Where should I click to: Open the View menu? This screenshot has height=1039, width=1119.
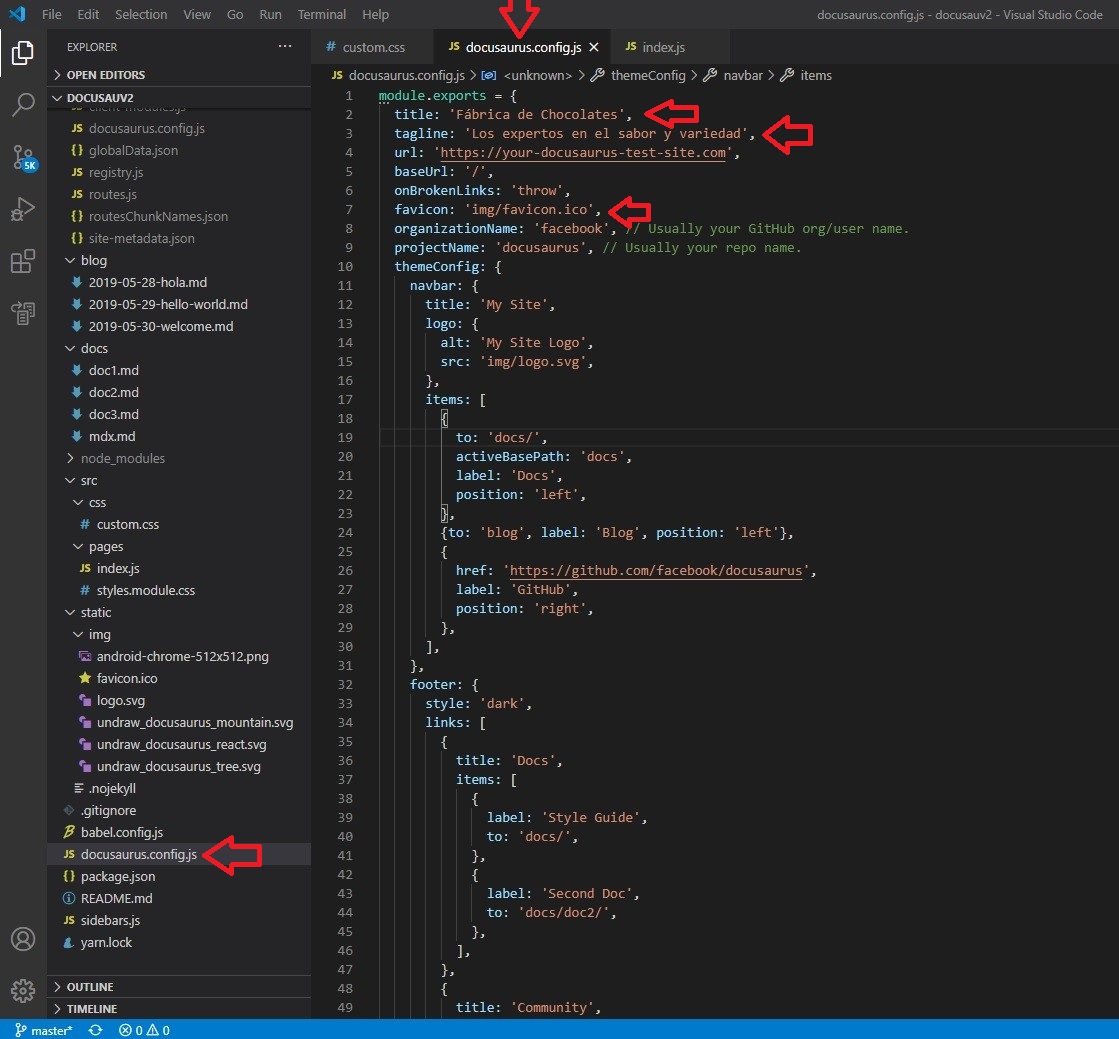pos(196,14)
